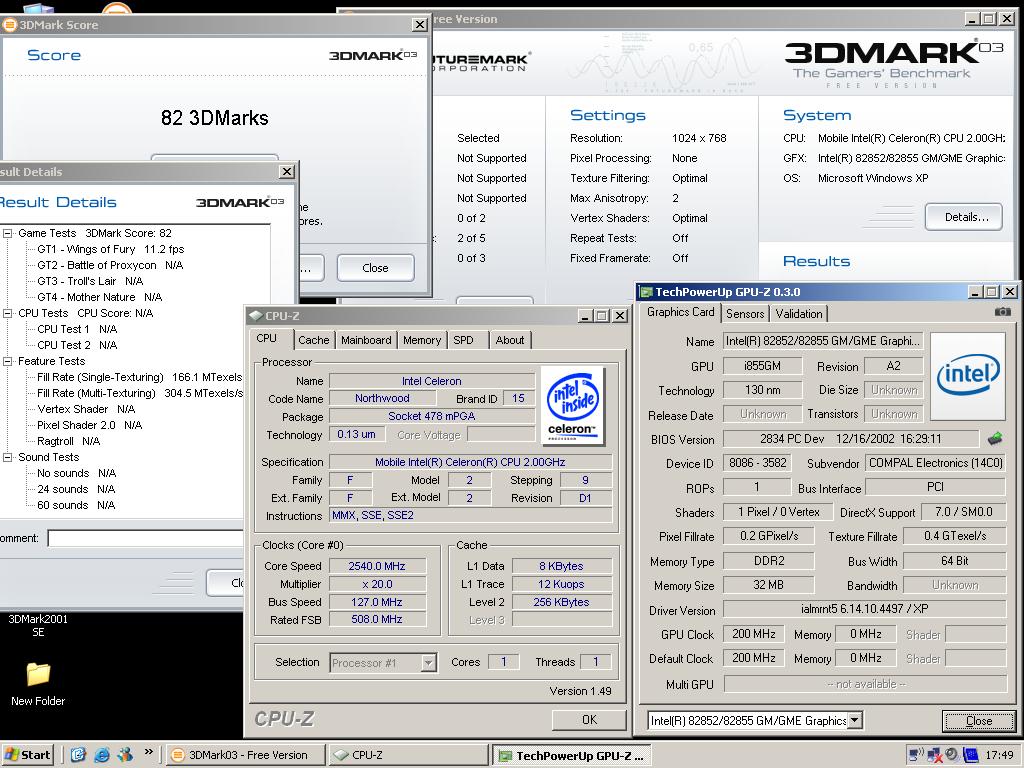Switch to the Sensors tab in GPU-Z
The height and width of the screenshot is (768, 1024).
pos(744,314)
